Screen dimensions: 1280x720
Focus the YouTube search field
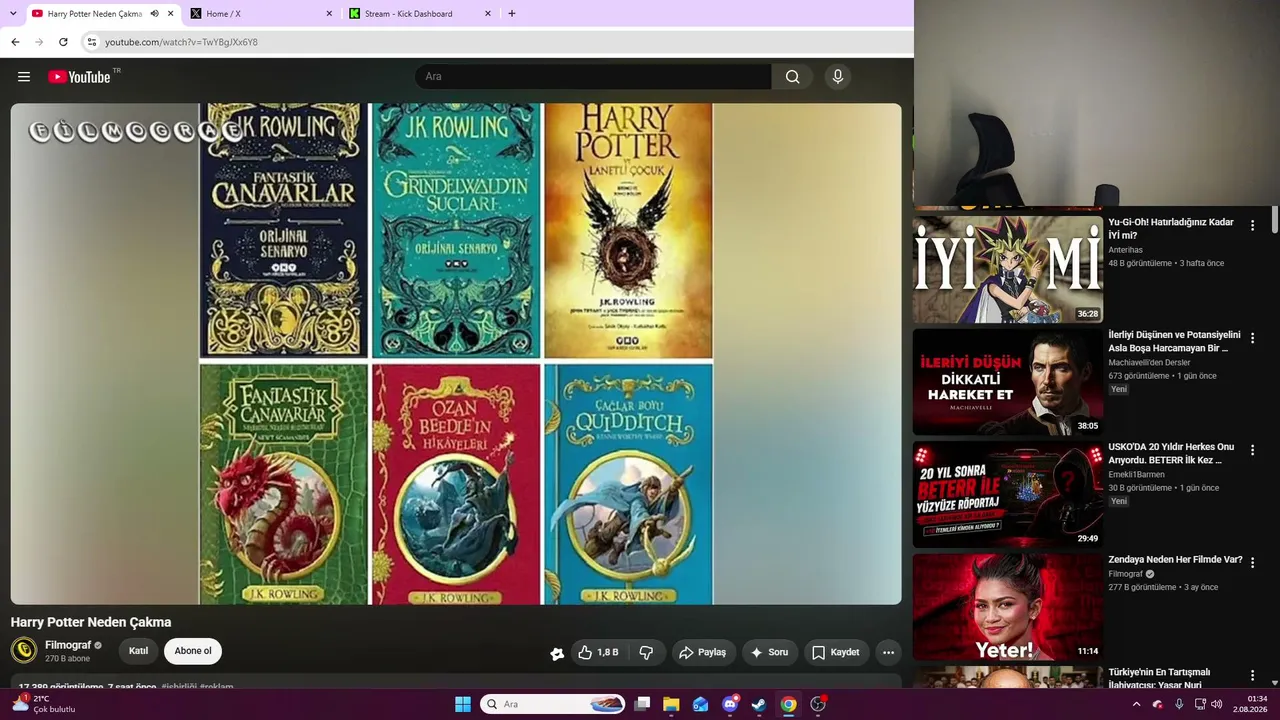click(593, 77)
